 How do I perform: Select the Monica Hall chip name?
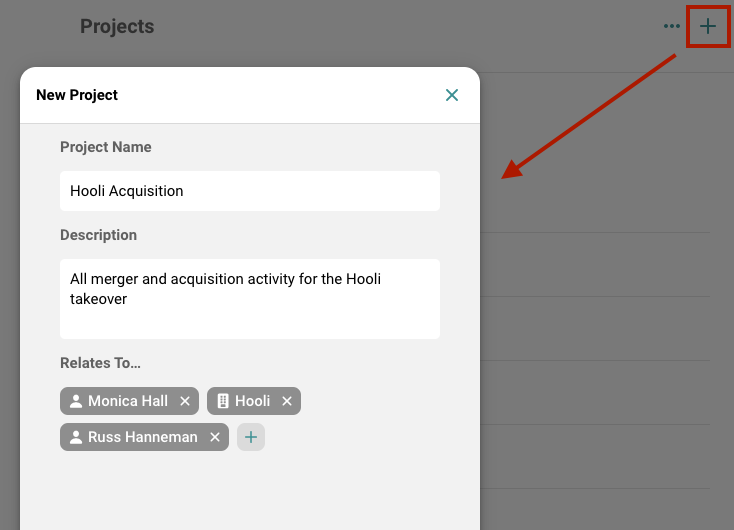click(x=128, y=401)
